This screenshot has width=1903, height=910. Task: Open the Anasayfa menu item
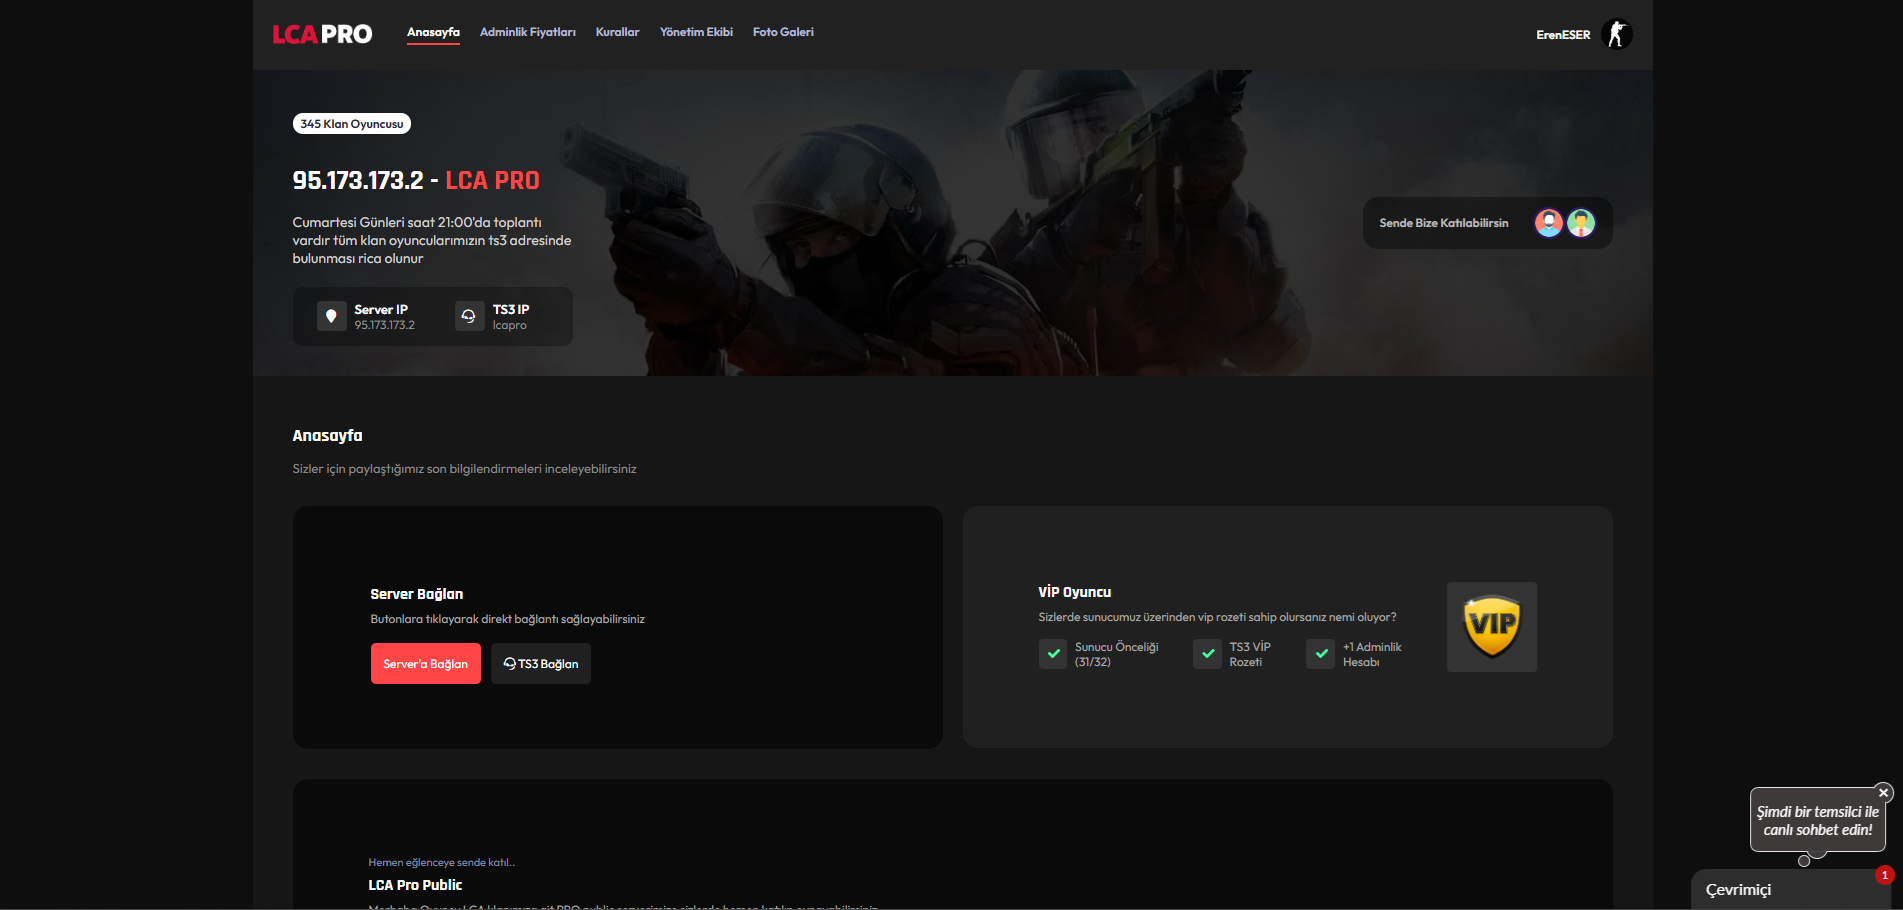[x=433, y=32]
